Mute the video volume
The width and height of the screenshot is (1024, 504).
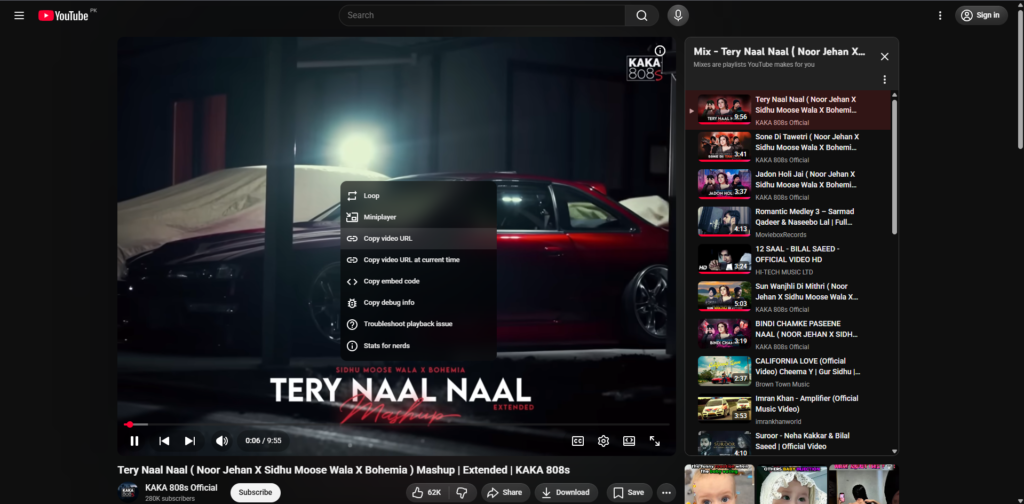click(221, 441)
